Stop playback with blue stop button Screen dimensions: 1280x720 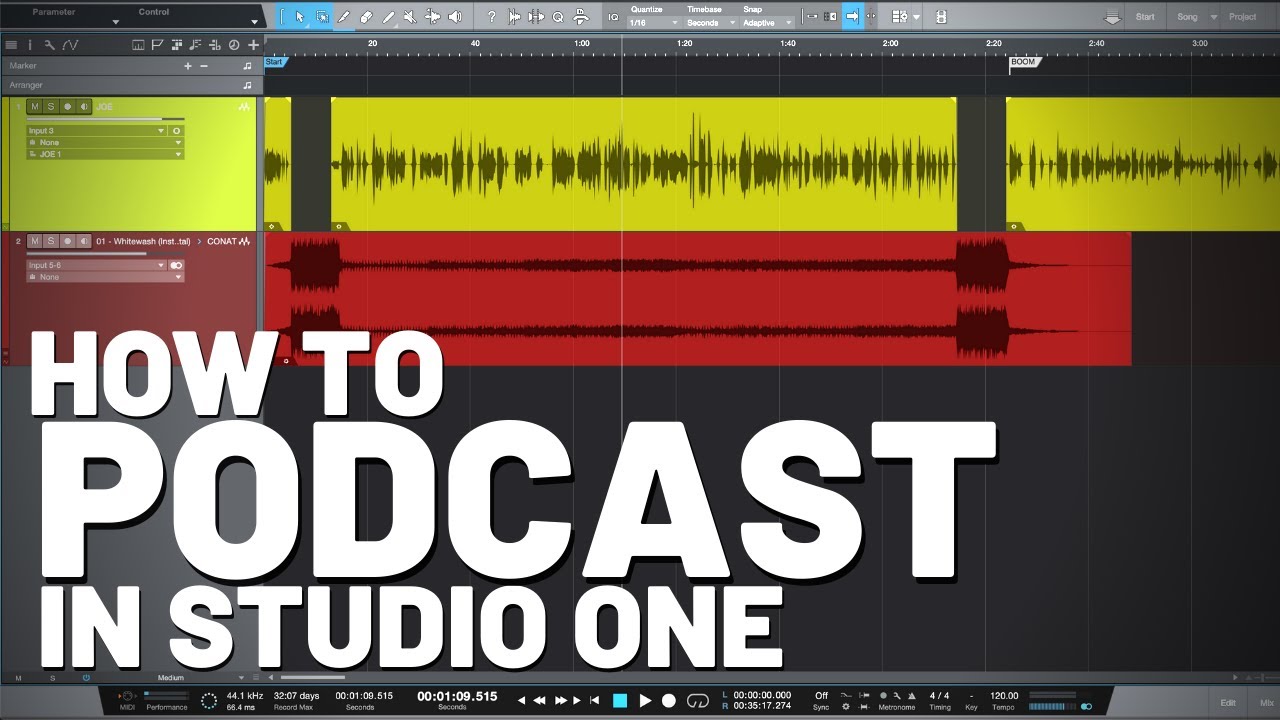coord(620,700)
